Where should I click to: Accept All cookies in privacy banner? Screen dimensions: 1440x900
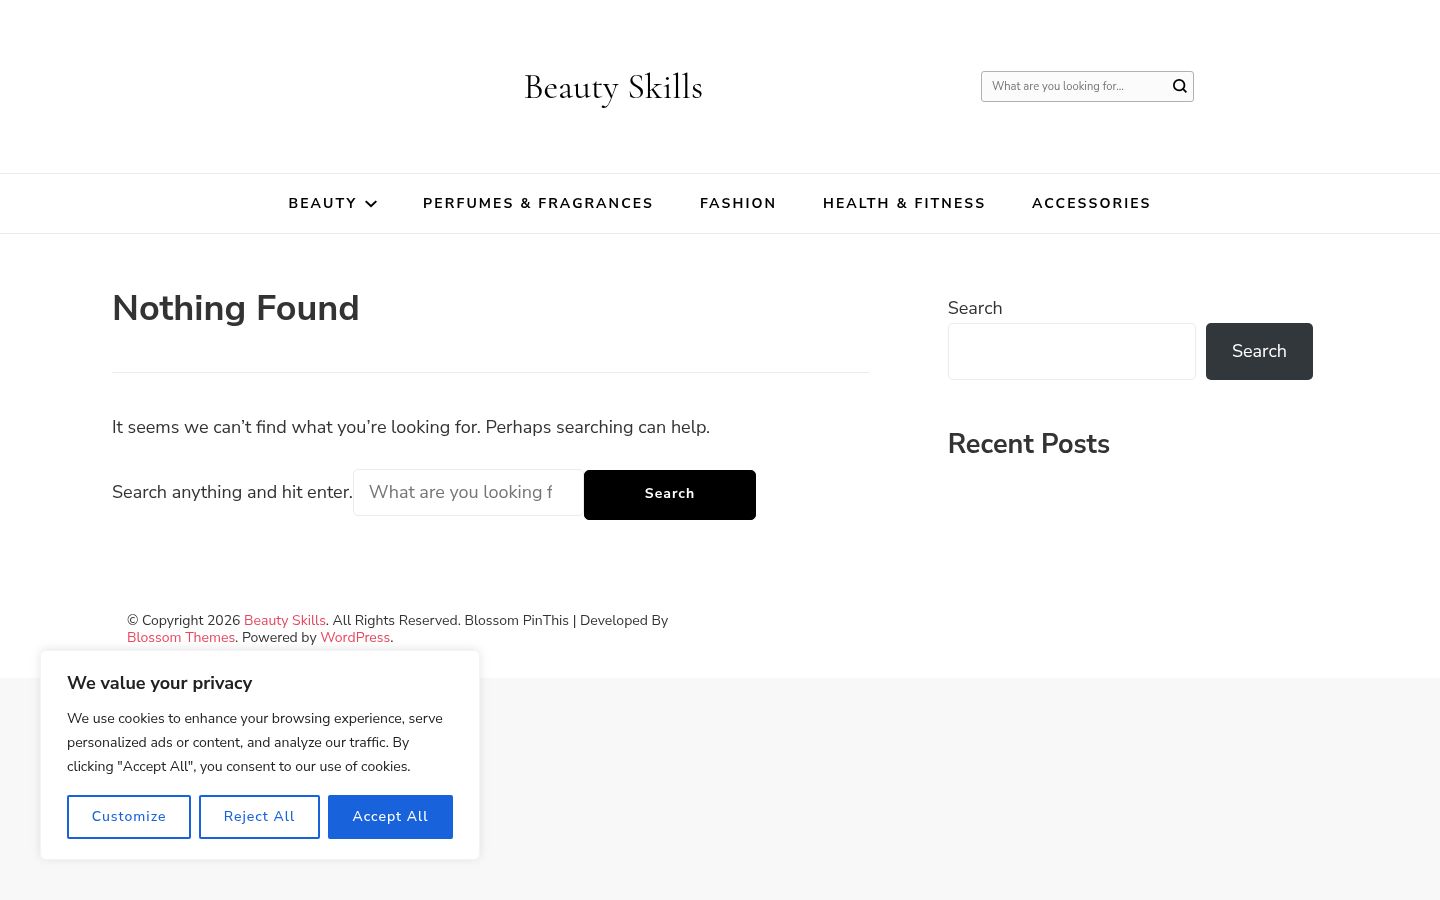[x=390, y=817]
